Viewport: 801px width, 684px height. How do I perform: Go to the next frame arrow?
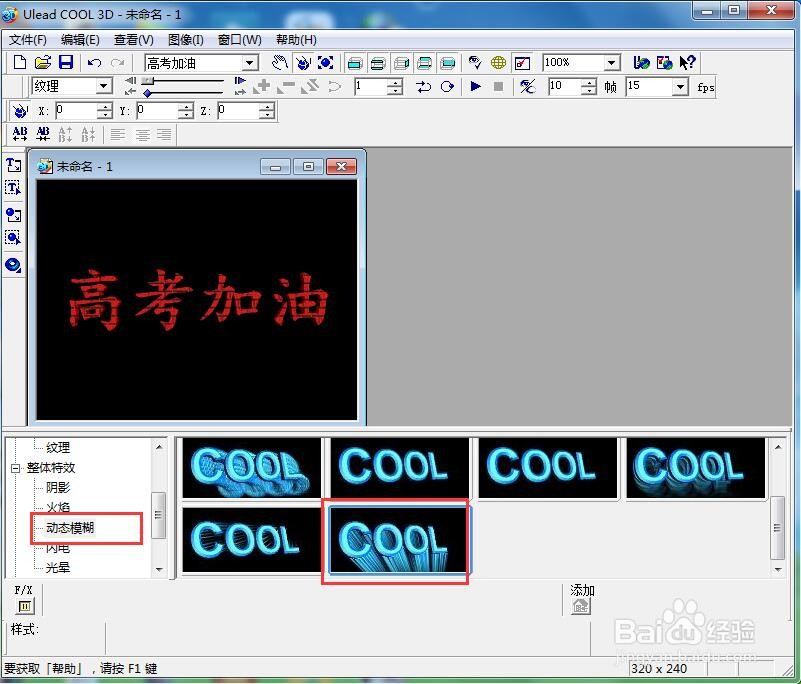(240, 81)
